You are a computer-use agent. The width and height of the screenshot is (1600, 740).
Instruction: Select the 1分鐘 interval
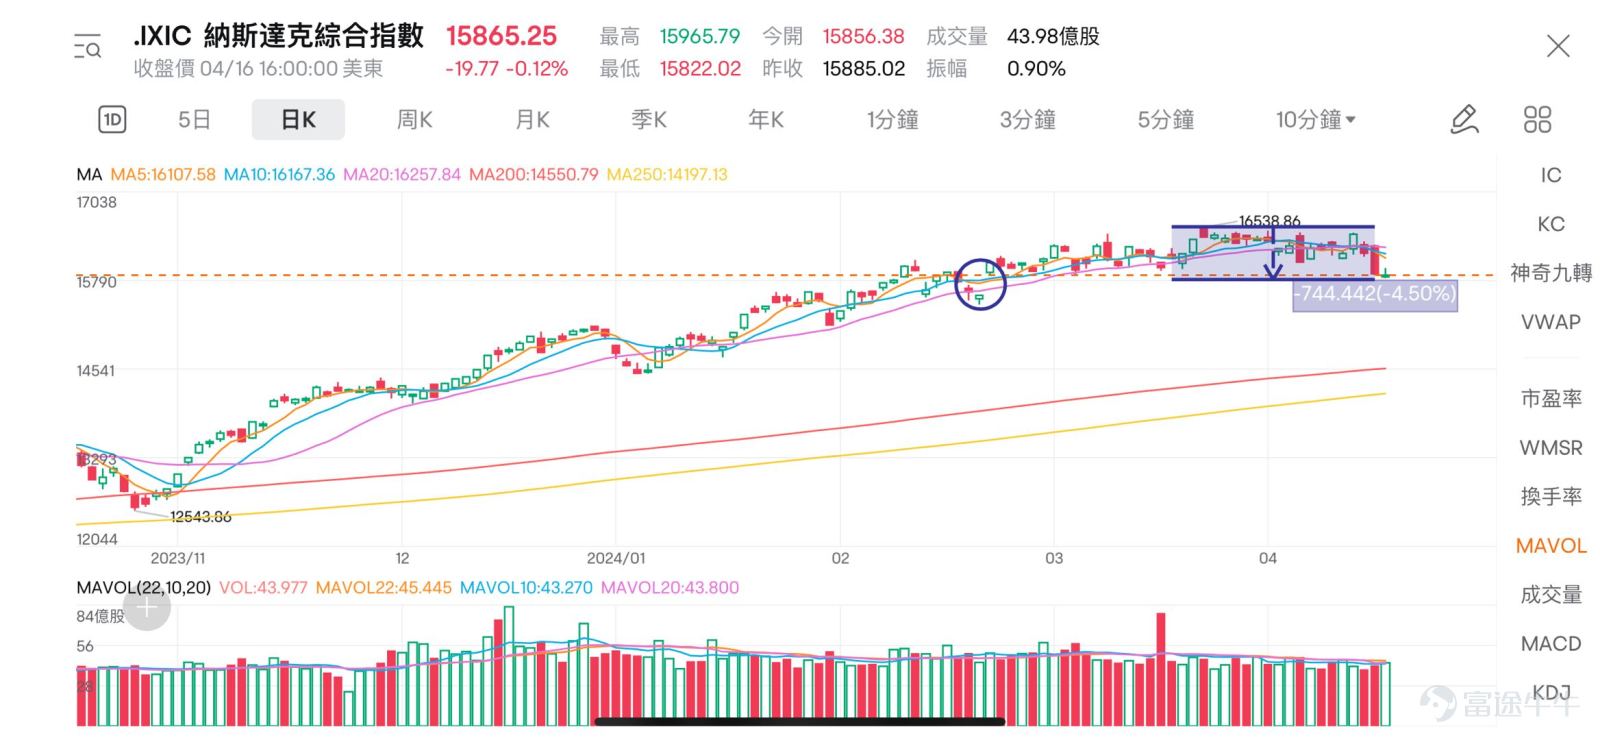[x=892, y=120]
